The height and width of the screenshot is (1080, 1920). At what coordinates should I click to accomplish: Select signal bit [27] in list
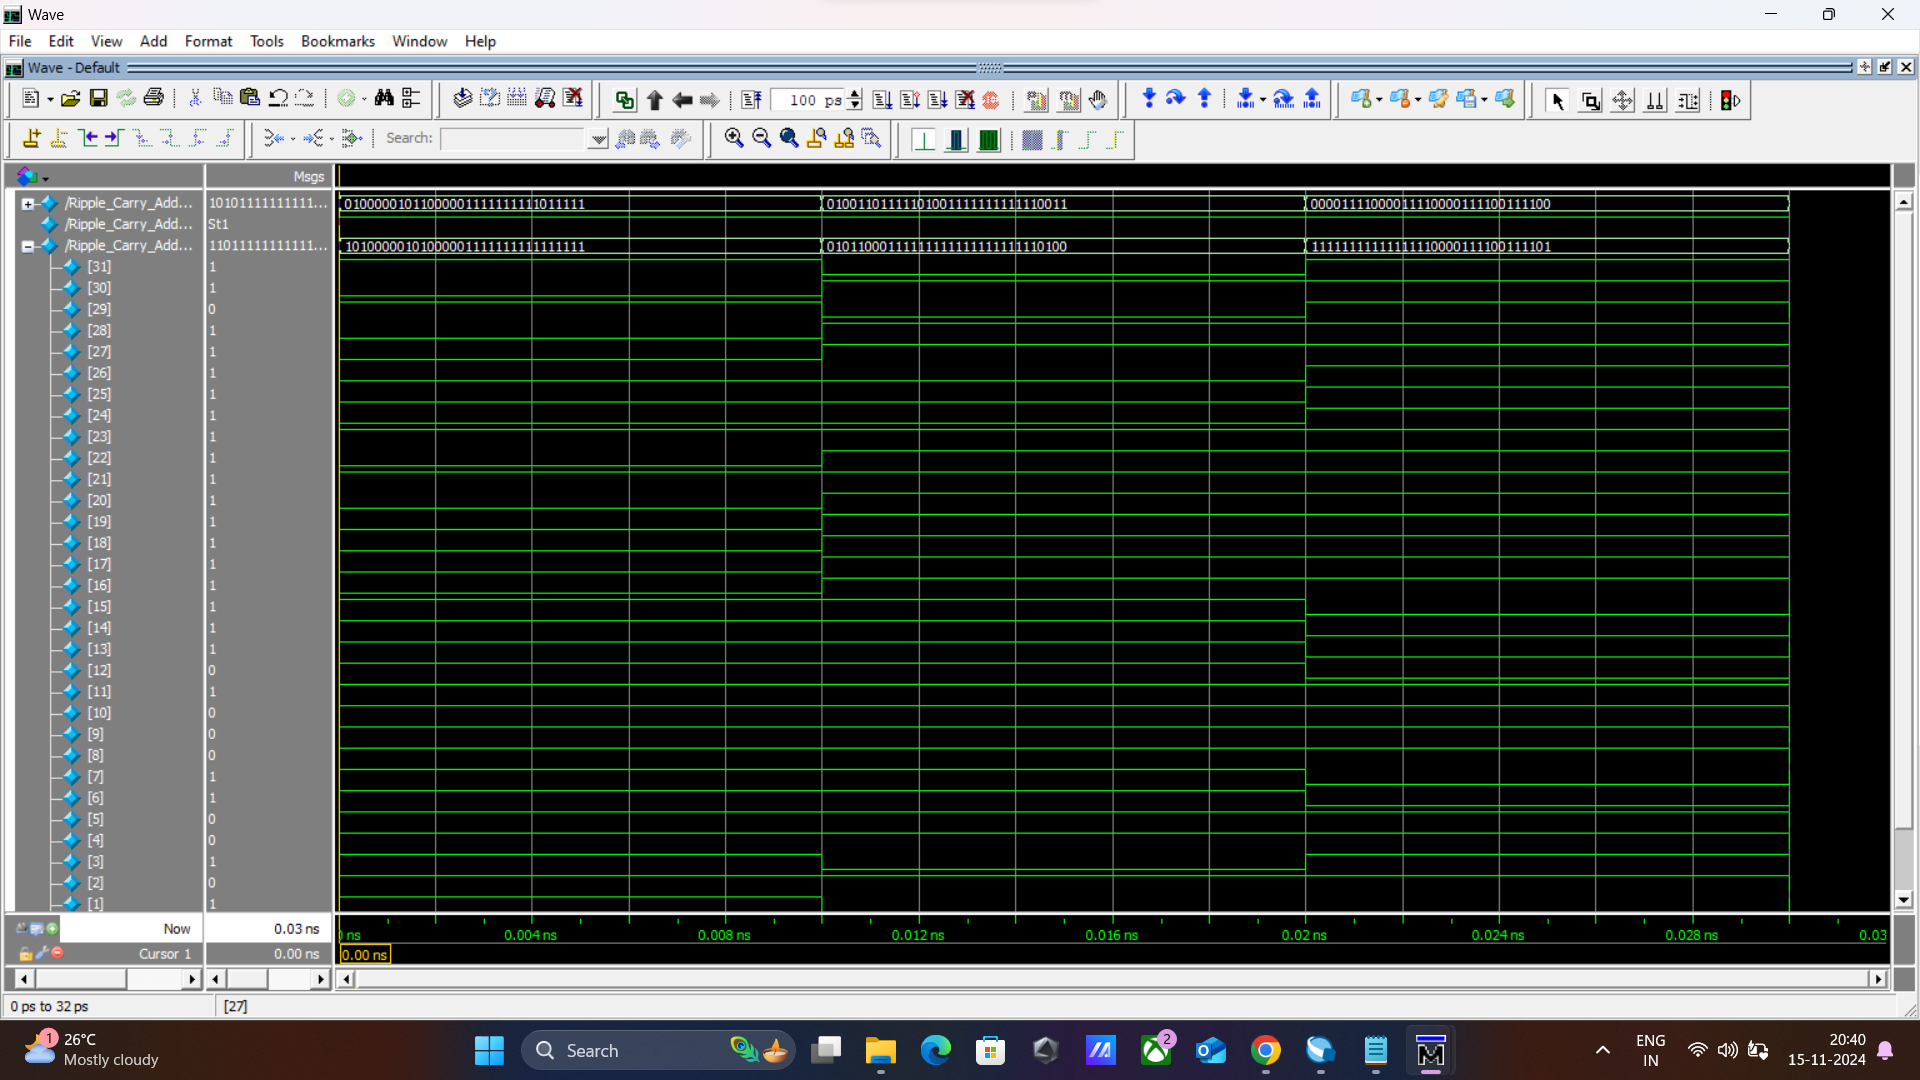coord(99,352)
